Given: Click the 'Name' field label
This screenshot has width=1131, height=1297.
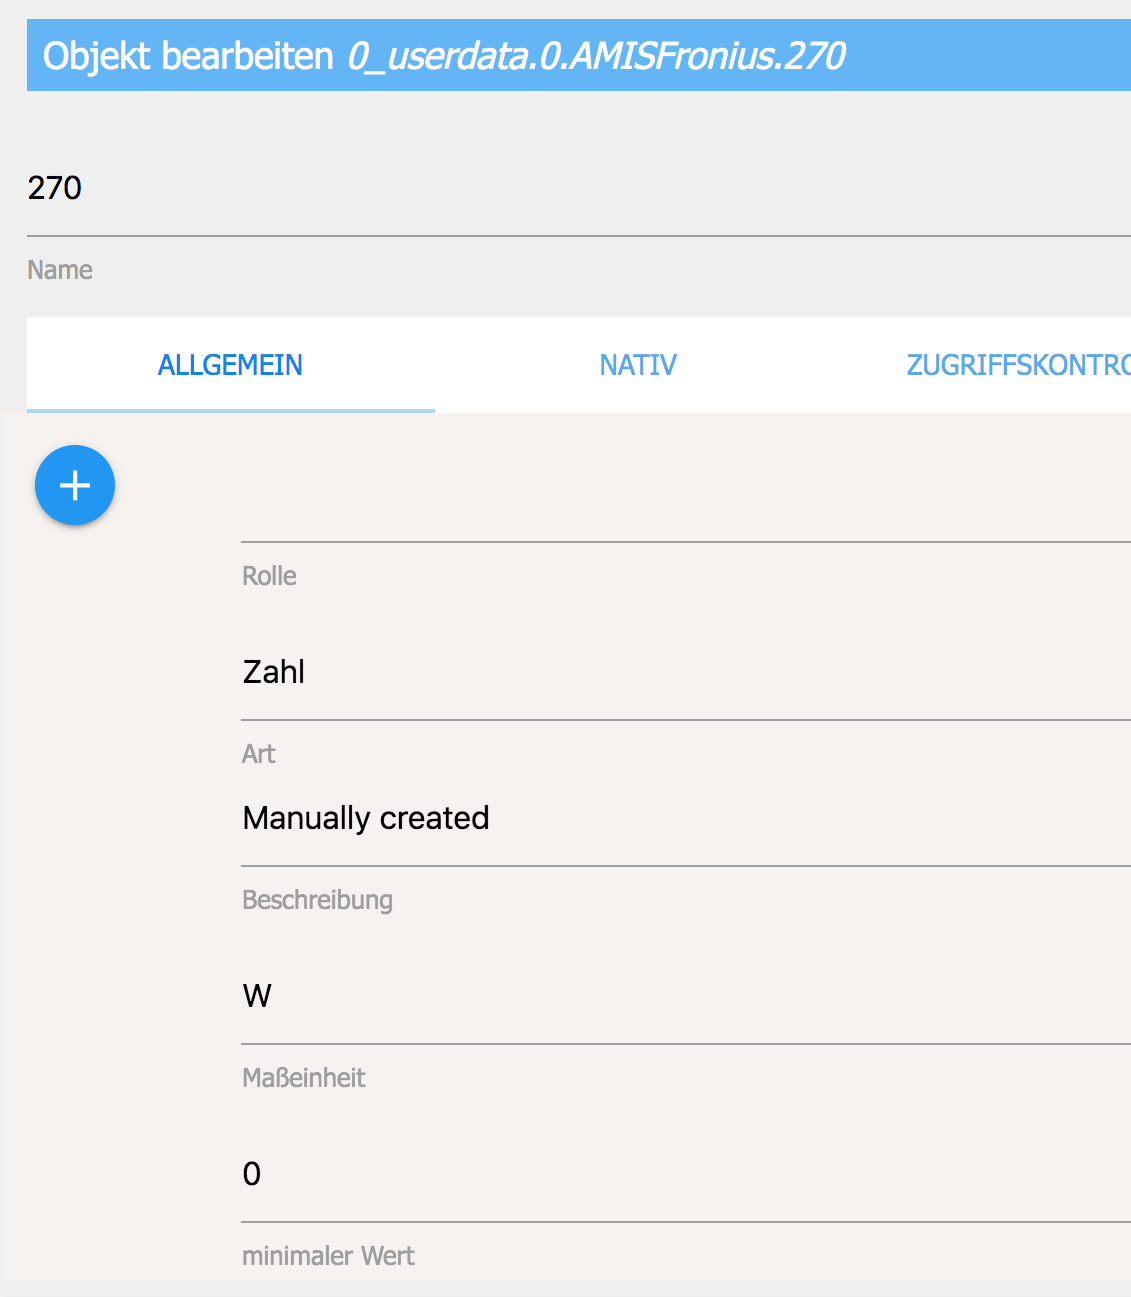Looking at the screenshot, I should pos(60,270).
